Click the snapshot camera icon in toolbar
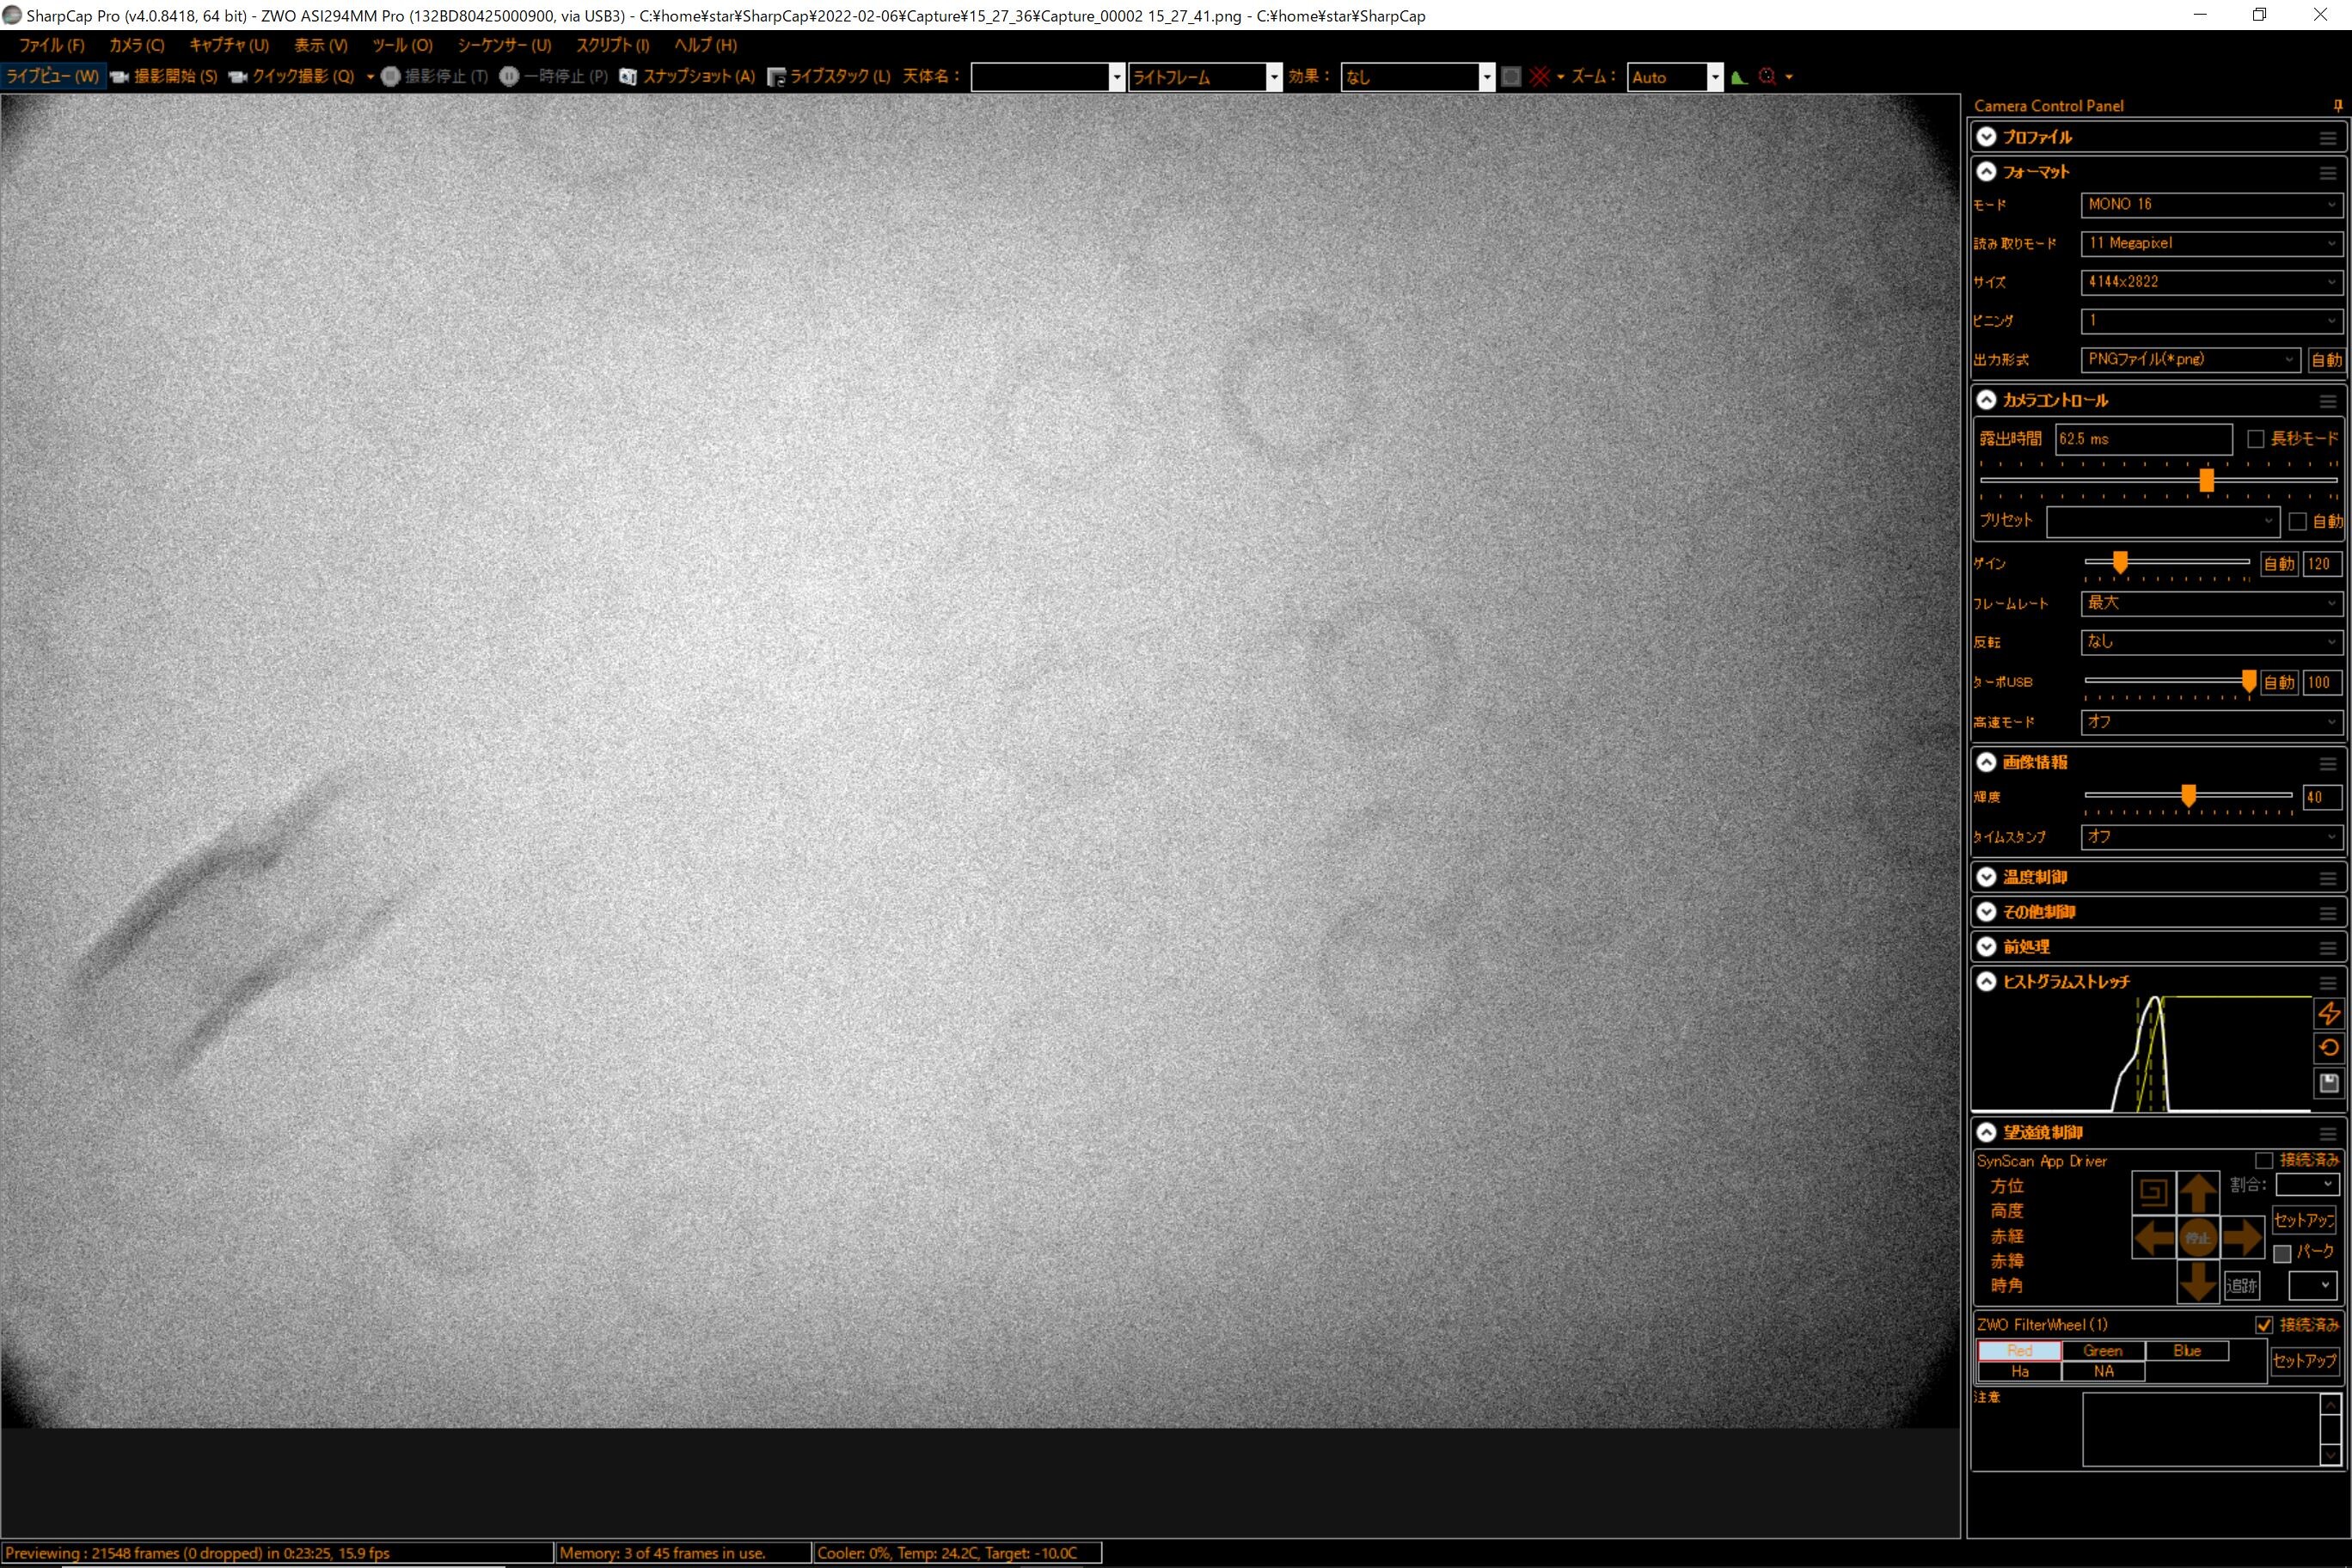 click(x=628, y=77)
